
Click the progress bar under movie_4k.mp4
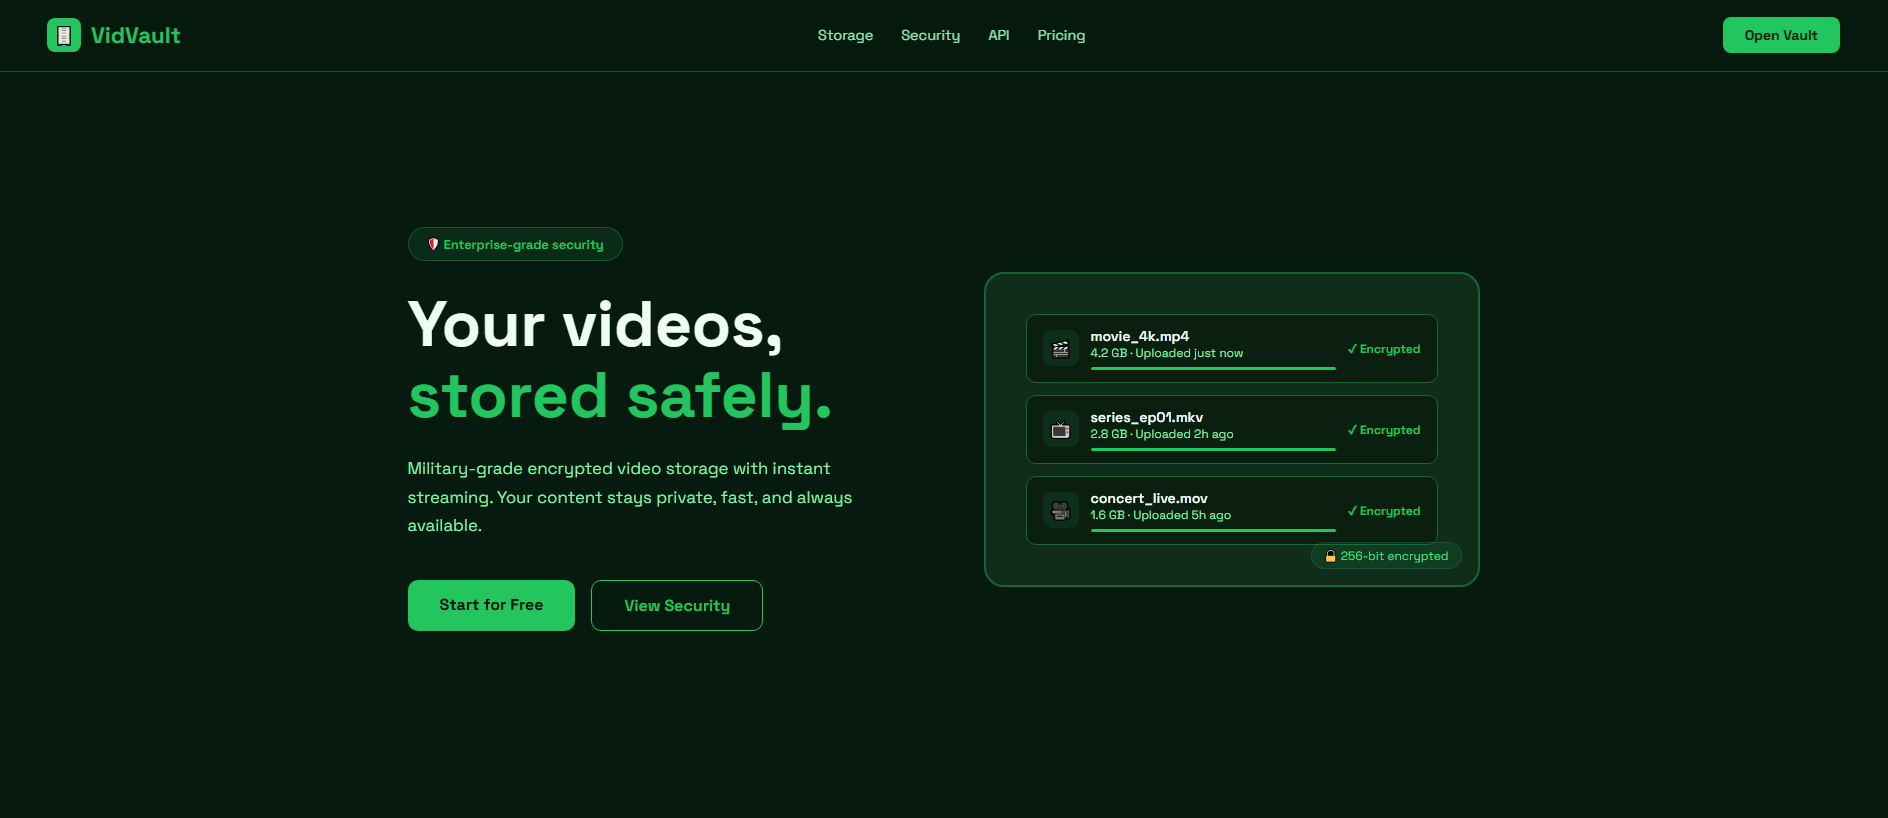1213,368
